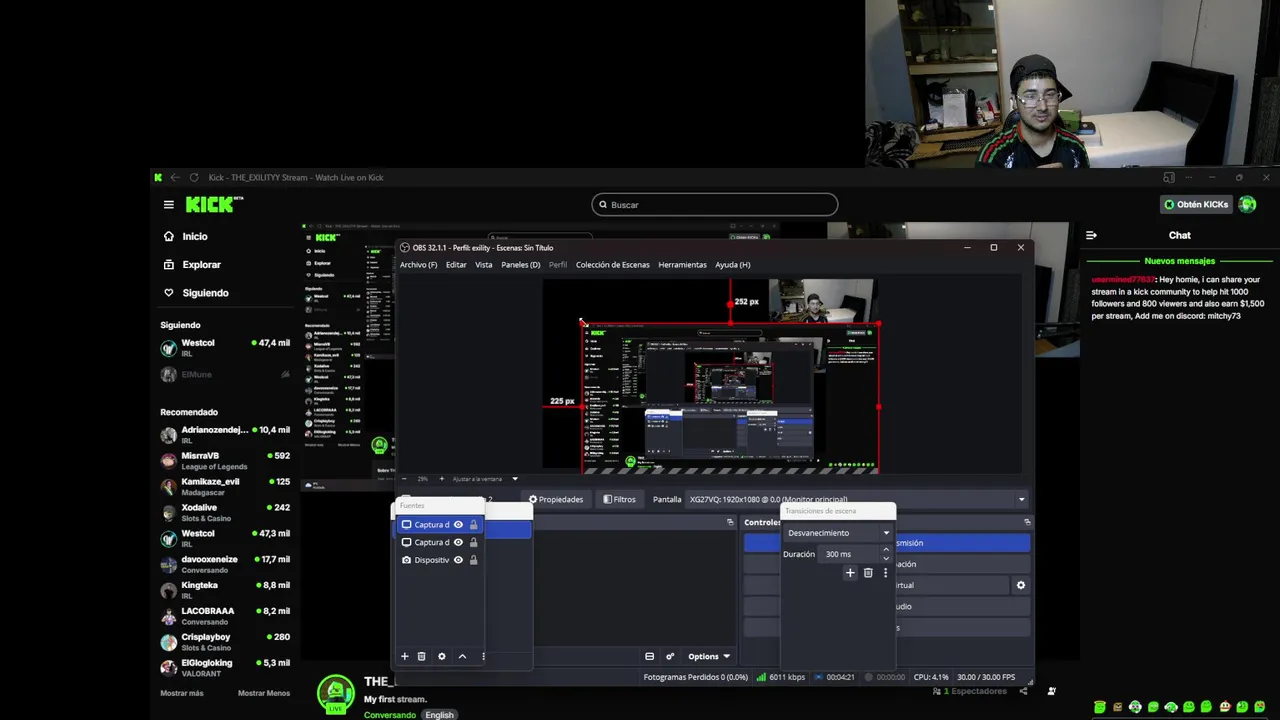Pop out the Controles dock
Viewport: 1280px width, 720px height.
(1027, 522)
